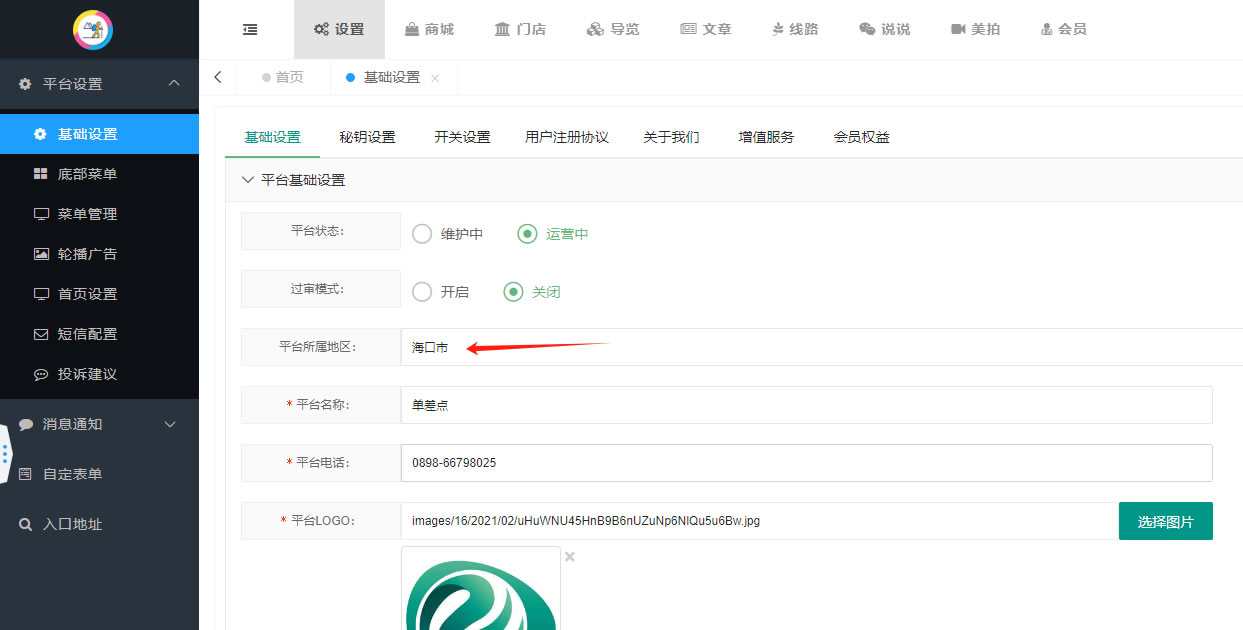
Task: Switch to the 关于我们 tab
Action: tap(671, 137)
